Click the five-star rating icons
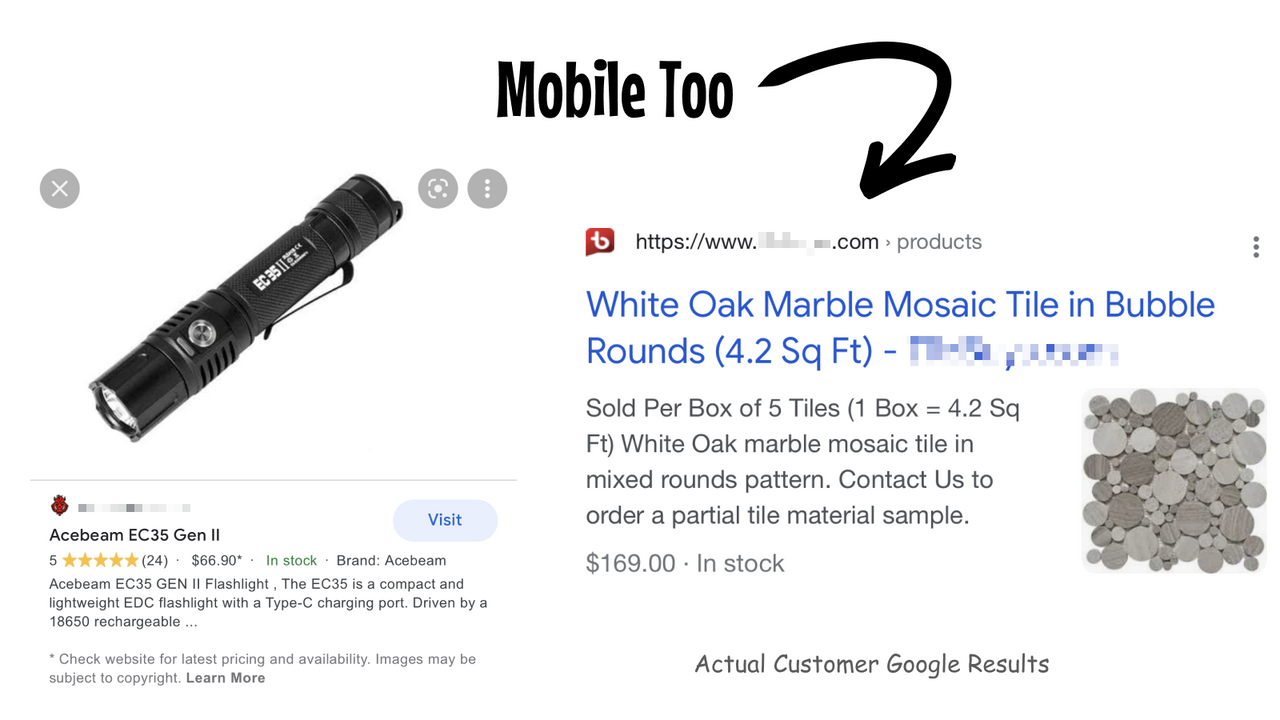The height and width of the screenshot is (720, 1280). coord(100,560)
